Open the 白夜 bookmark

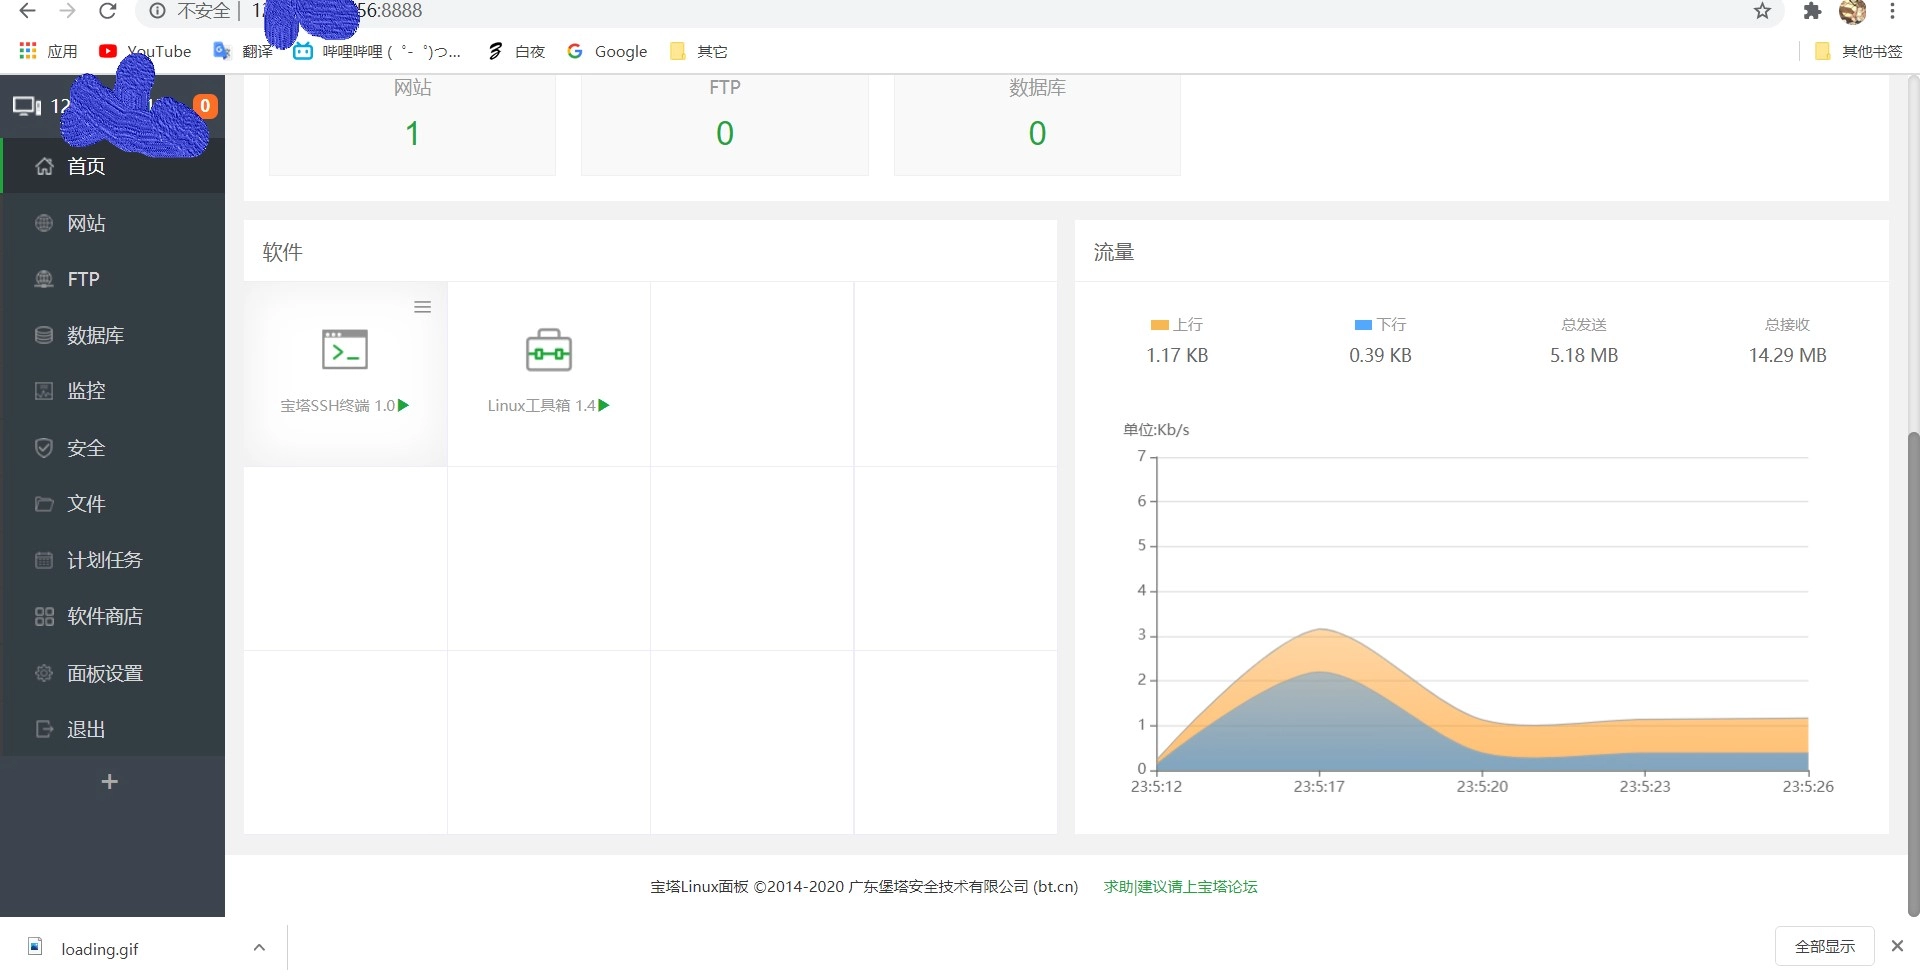coord(516,51)
